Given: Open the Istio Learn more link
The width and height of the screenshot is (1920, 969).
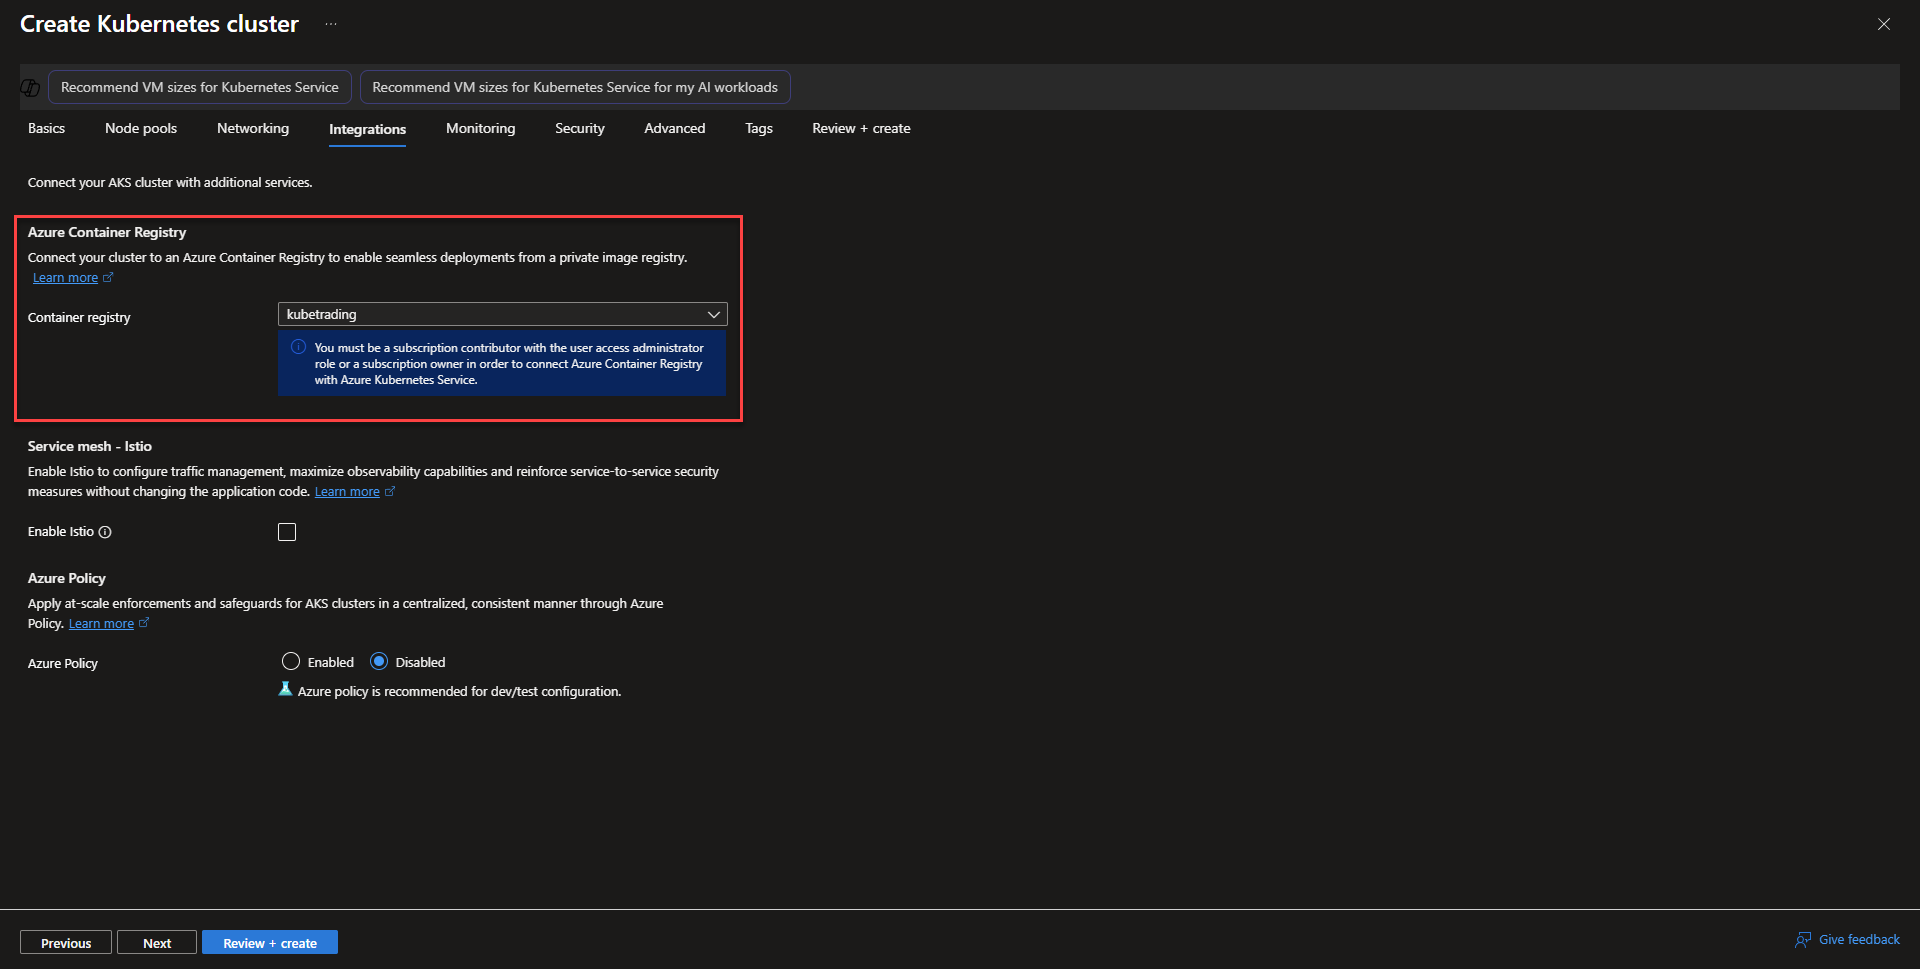Looking at the screenshot, I should pyautogui.click(x=347, y=492).
